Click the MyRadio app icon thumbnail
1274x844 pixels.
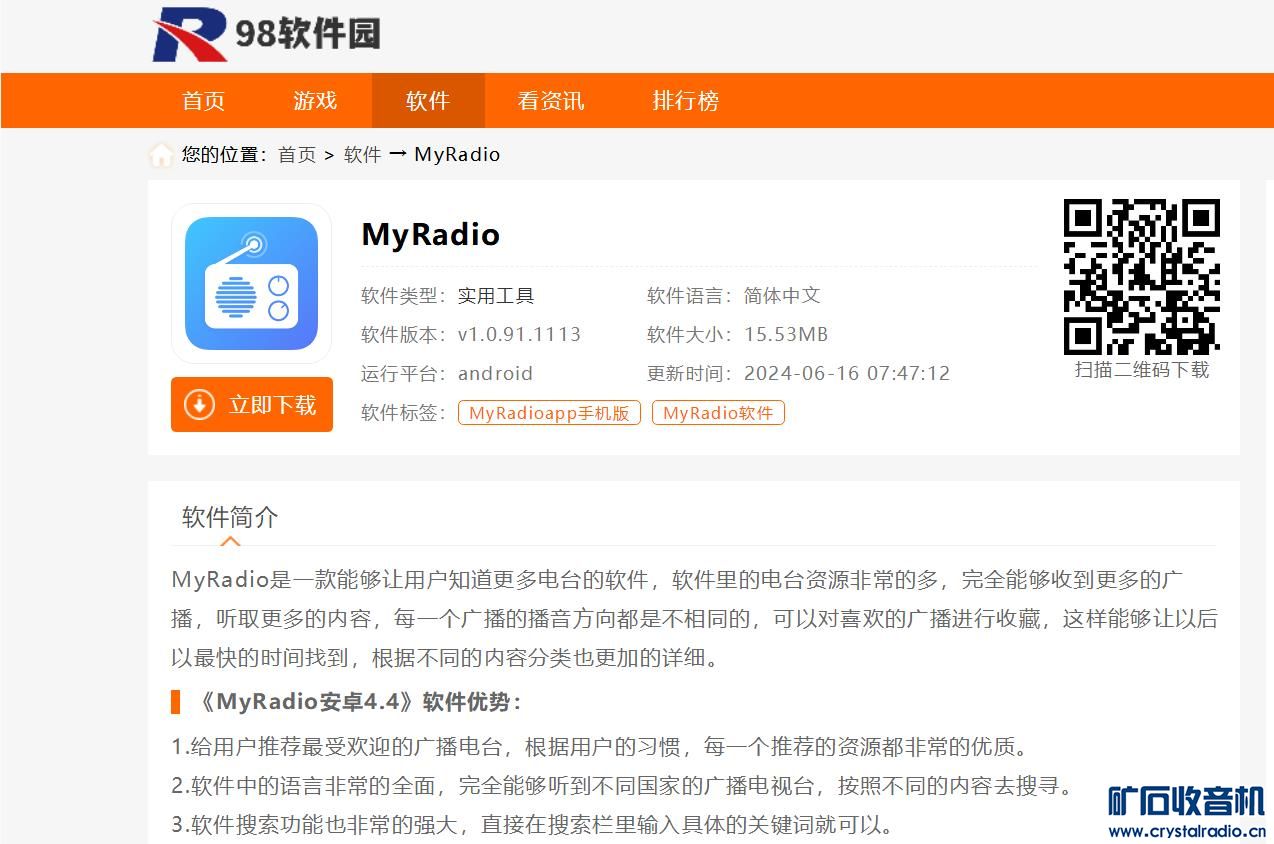click(251, 283)
